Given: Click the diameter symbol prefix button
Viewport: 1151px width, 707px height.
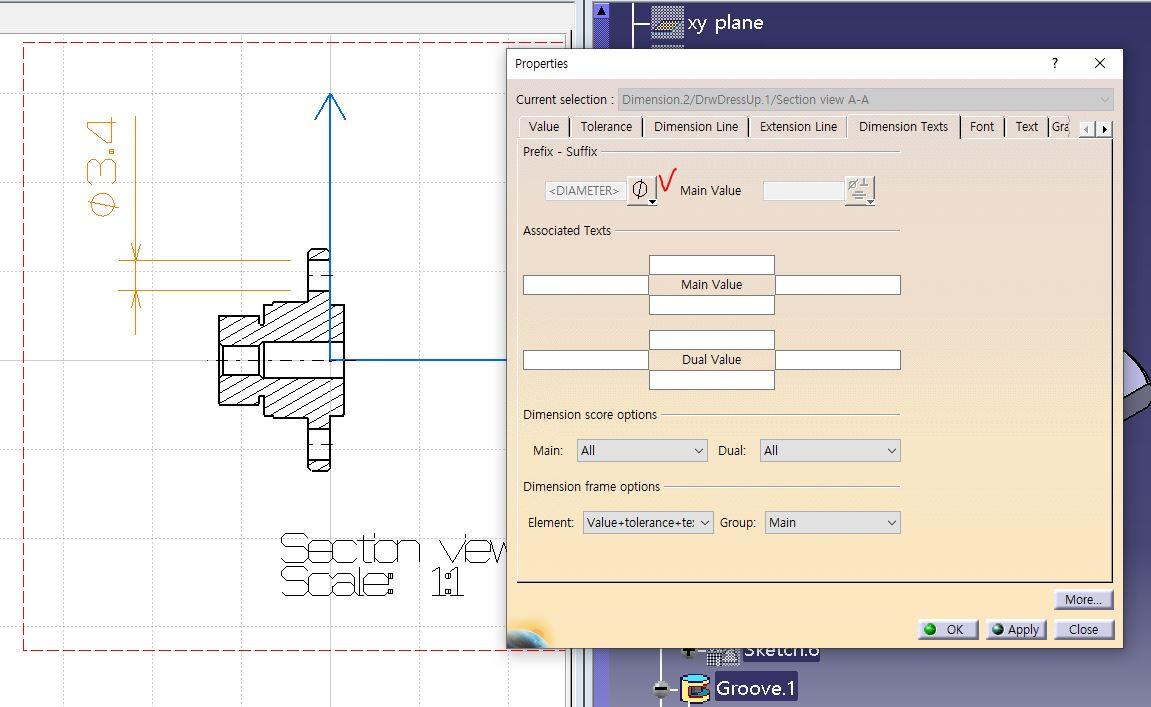Looking at the screenshot, I should [x=641, y=190].
